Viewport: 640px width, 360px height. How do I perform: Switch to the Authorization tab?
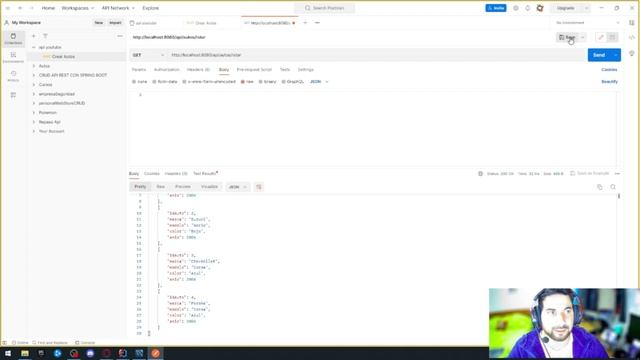pos(167,70)
